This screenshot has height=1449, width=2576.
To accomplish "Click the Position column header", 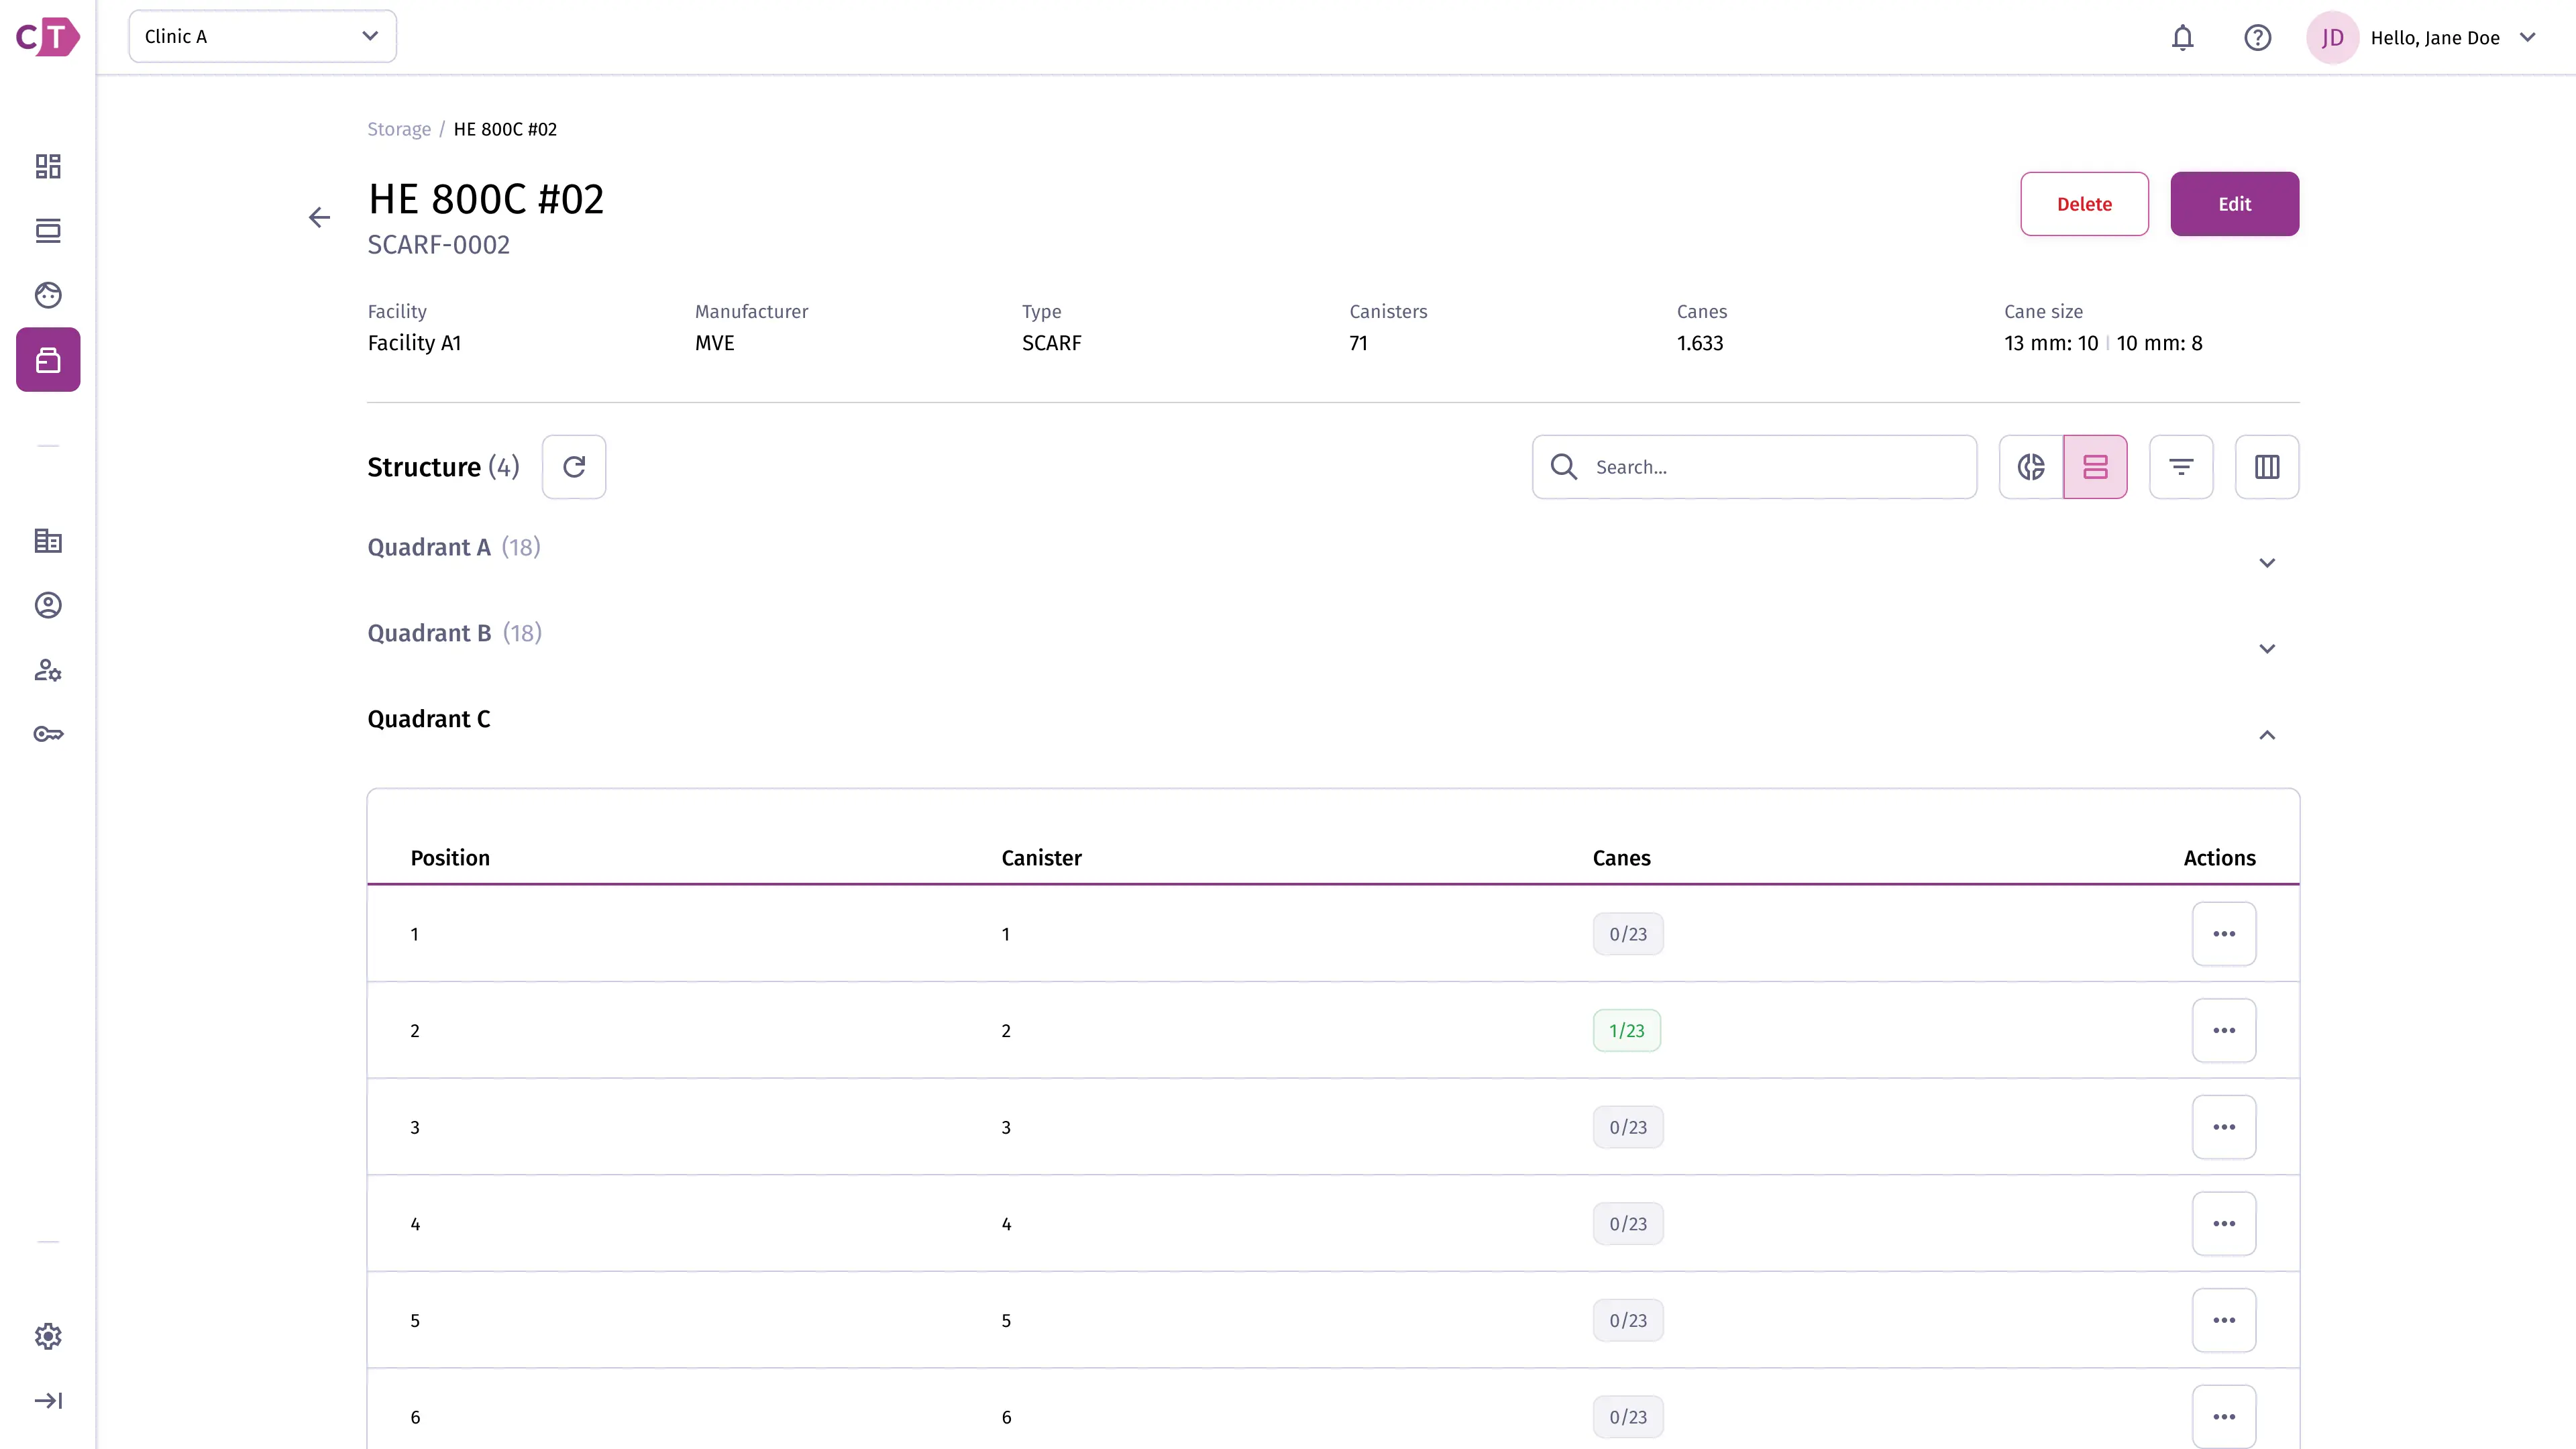I will point(450,858).
